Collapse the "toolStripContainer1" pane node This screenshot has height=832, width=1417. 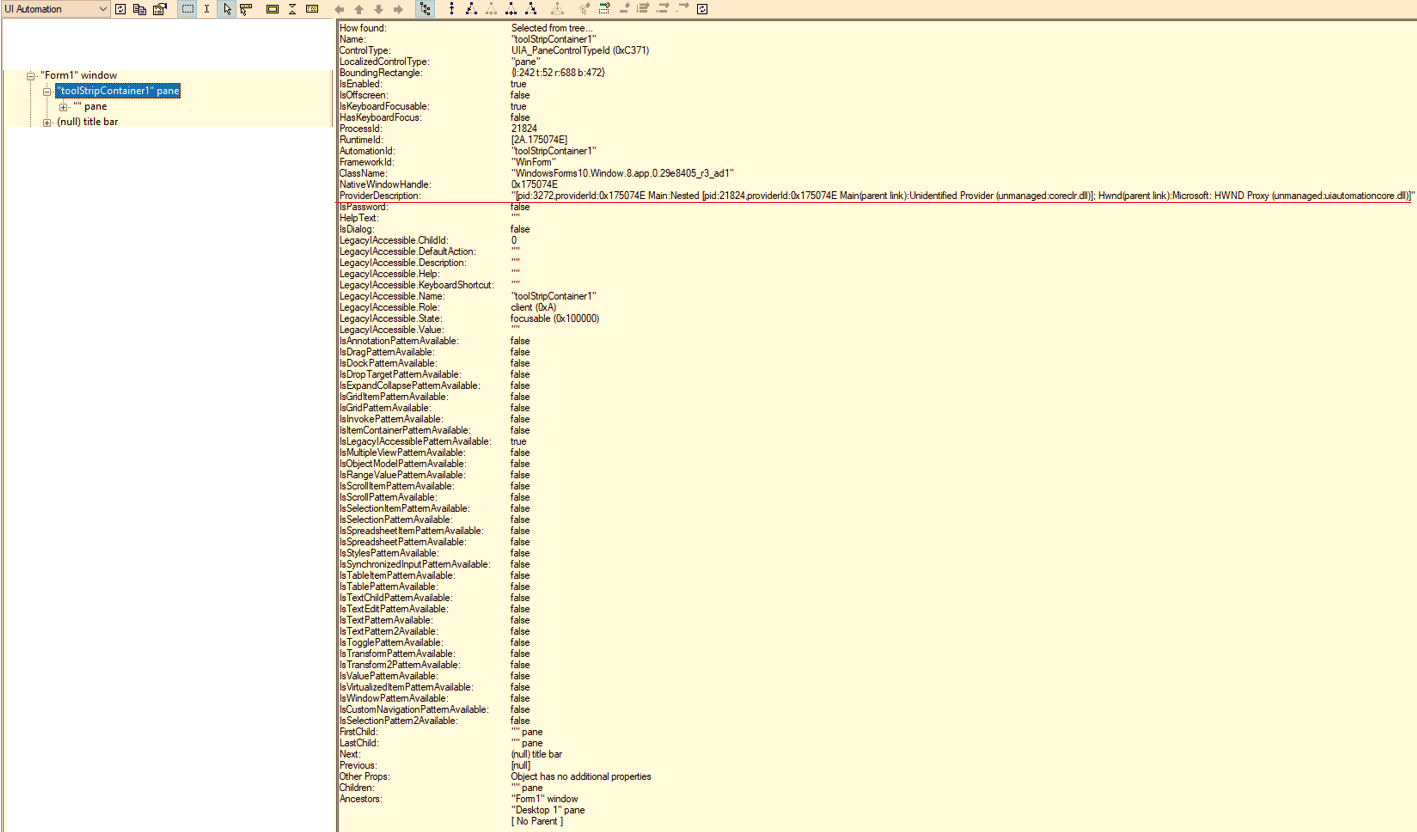(47, 91)
